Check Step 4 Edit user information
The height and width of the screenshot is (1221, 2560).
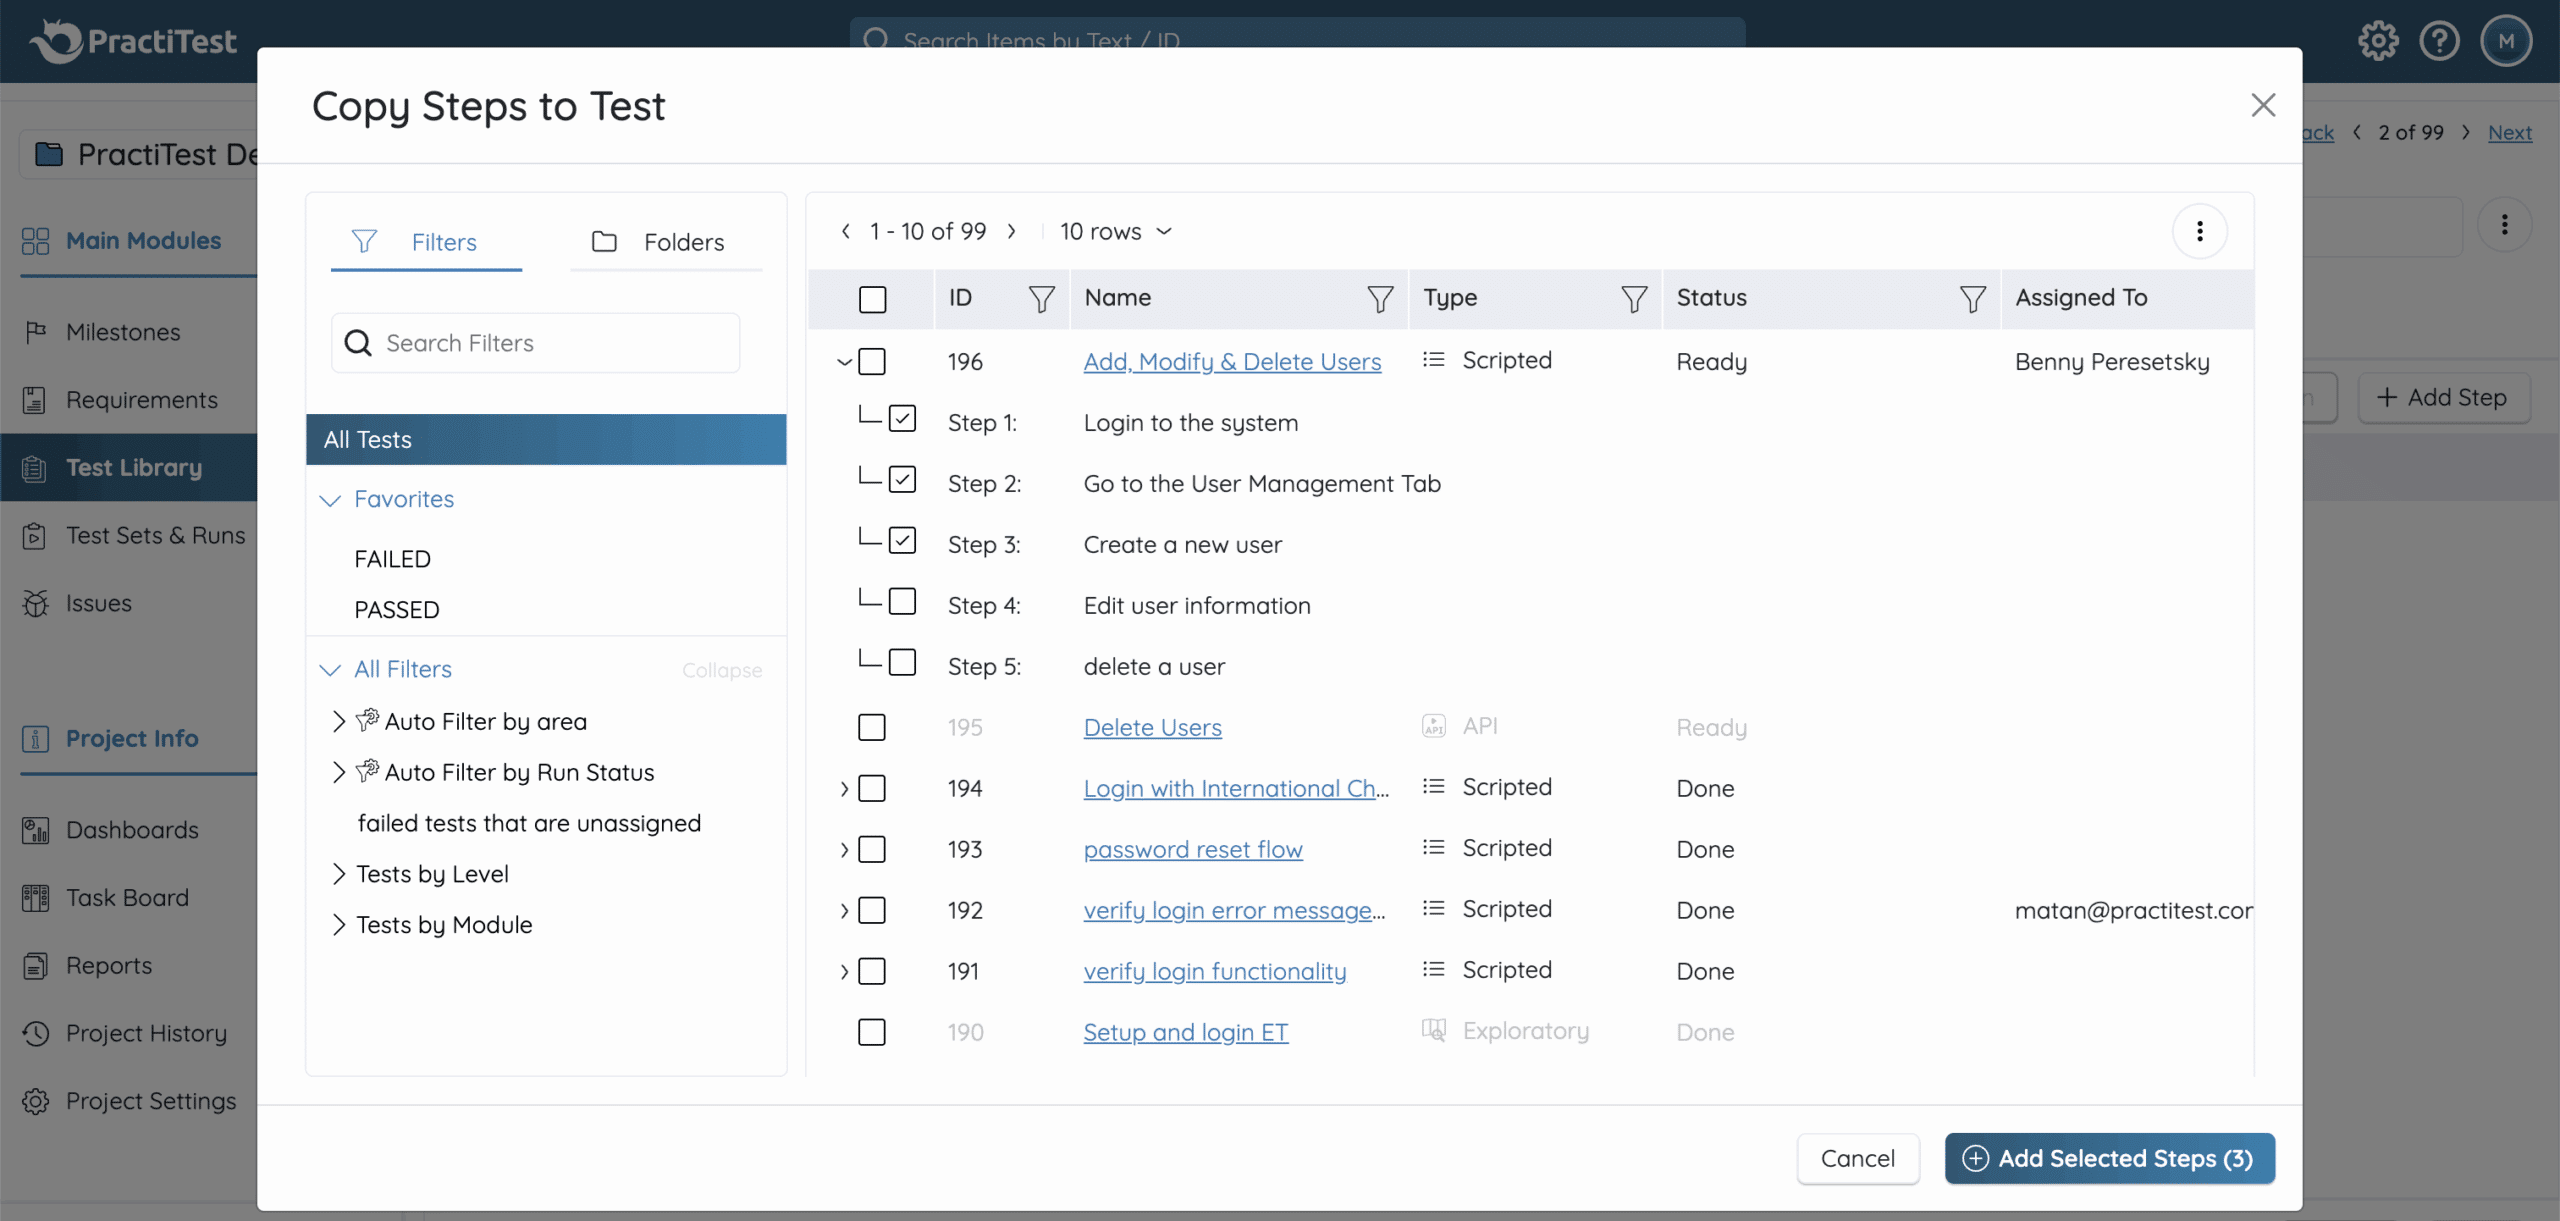click(902, 602)
